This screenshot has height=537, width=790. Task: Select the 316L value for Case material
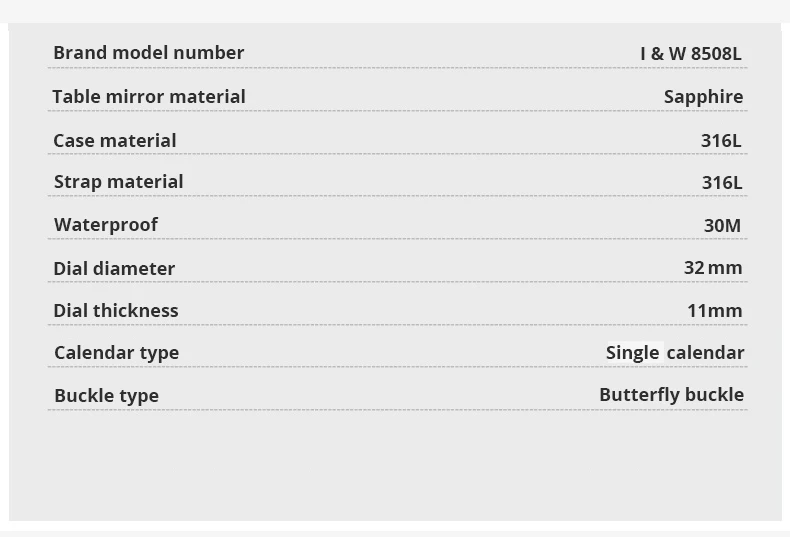(x=720, y=141)
